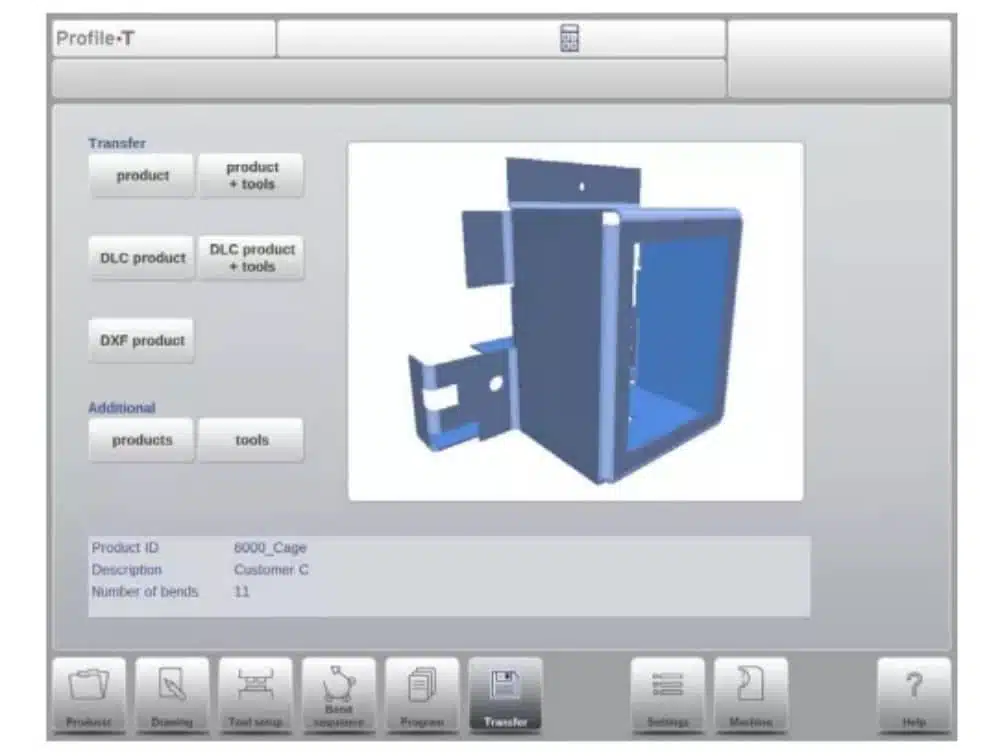Click the Description label

(x=127, y=570)
